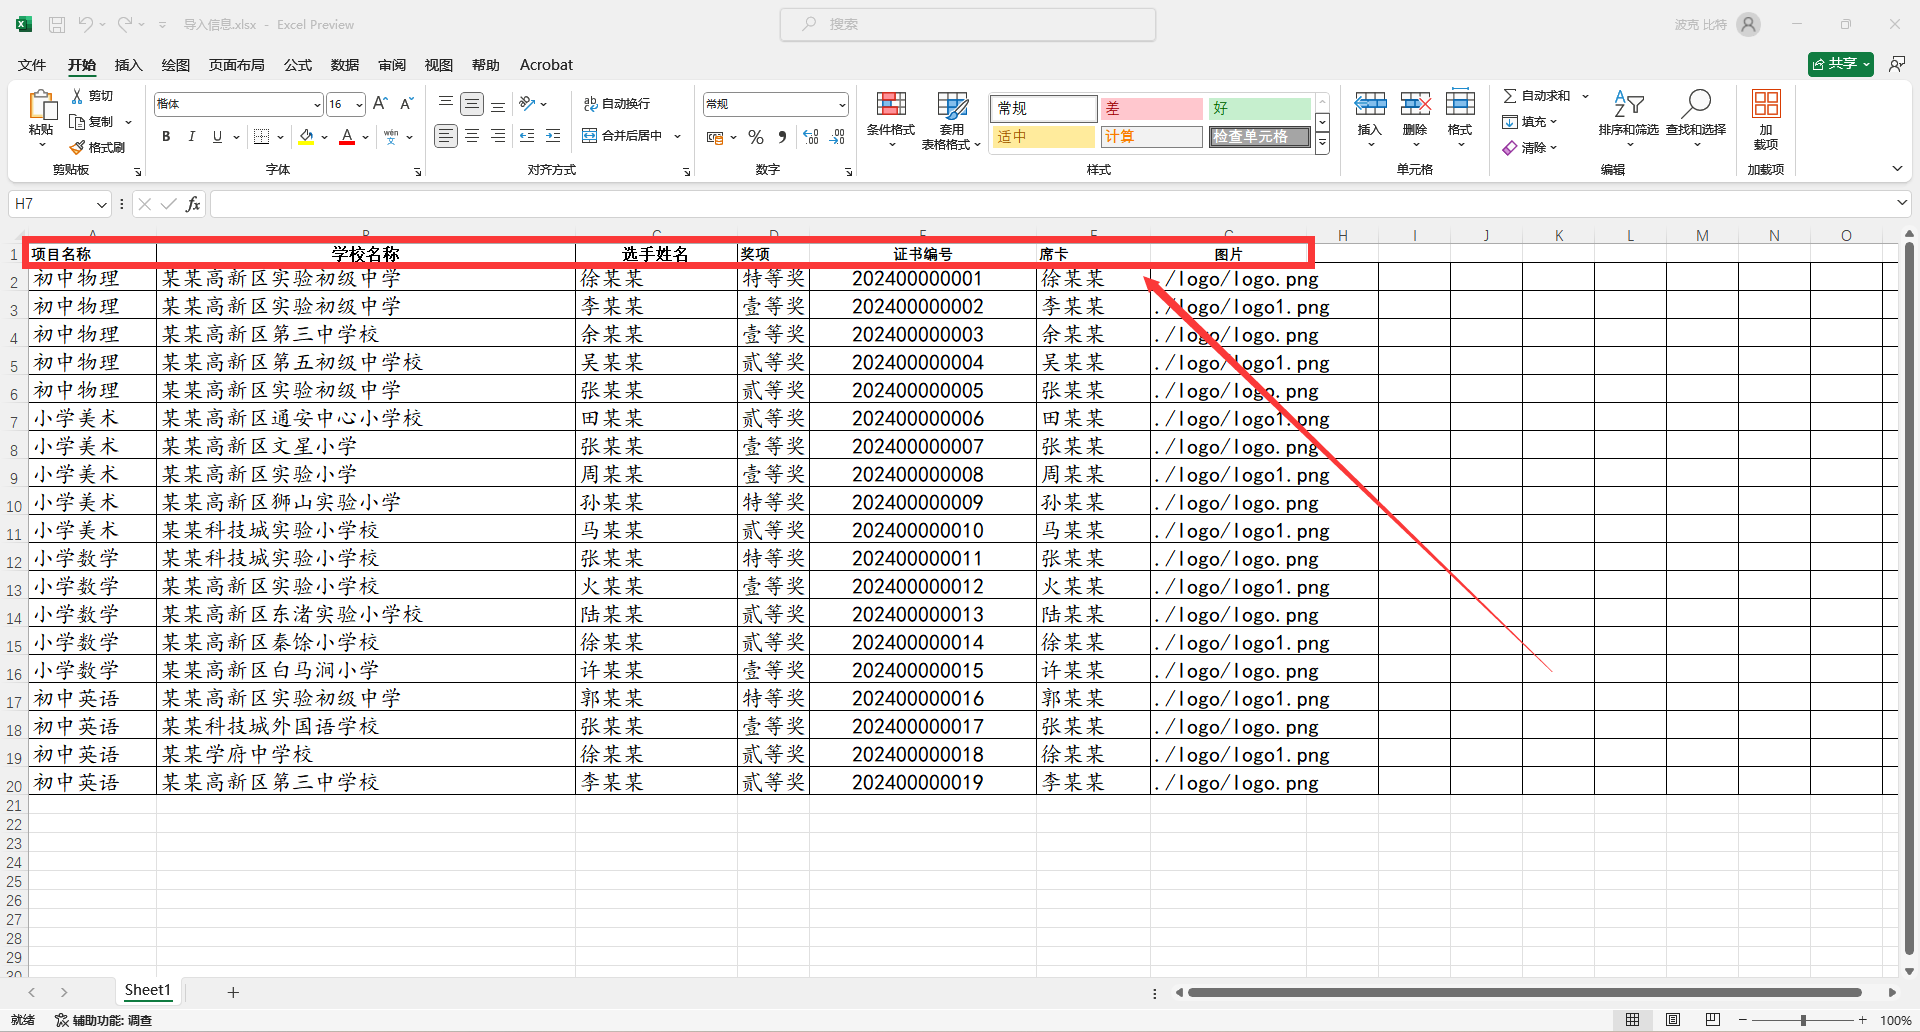The image size is (1920, 1032).
Task: Expand the number format combo box
Action: click(x=842, y=105)
